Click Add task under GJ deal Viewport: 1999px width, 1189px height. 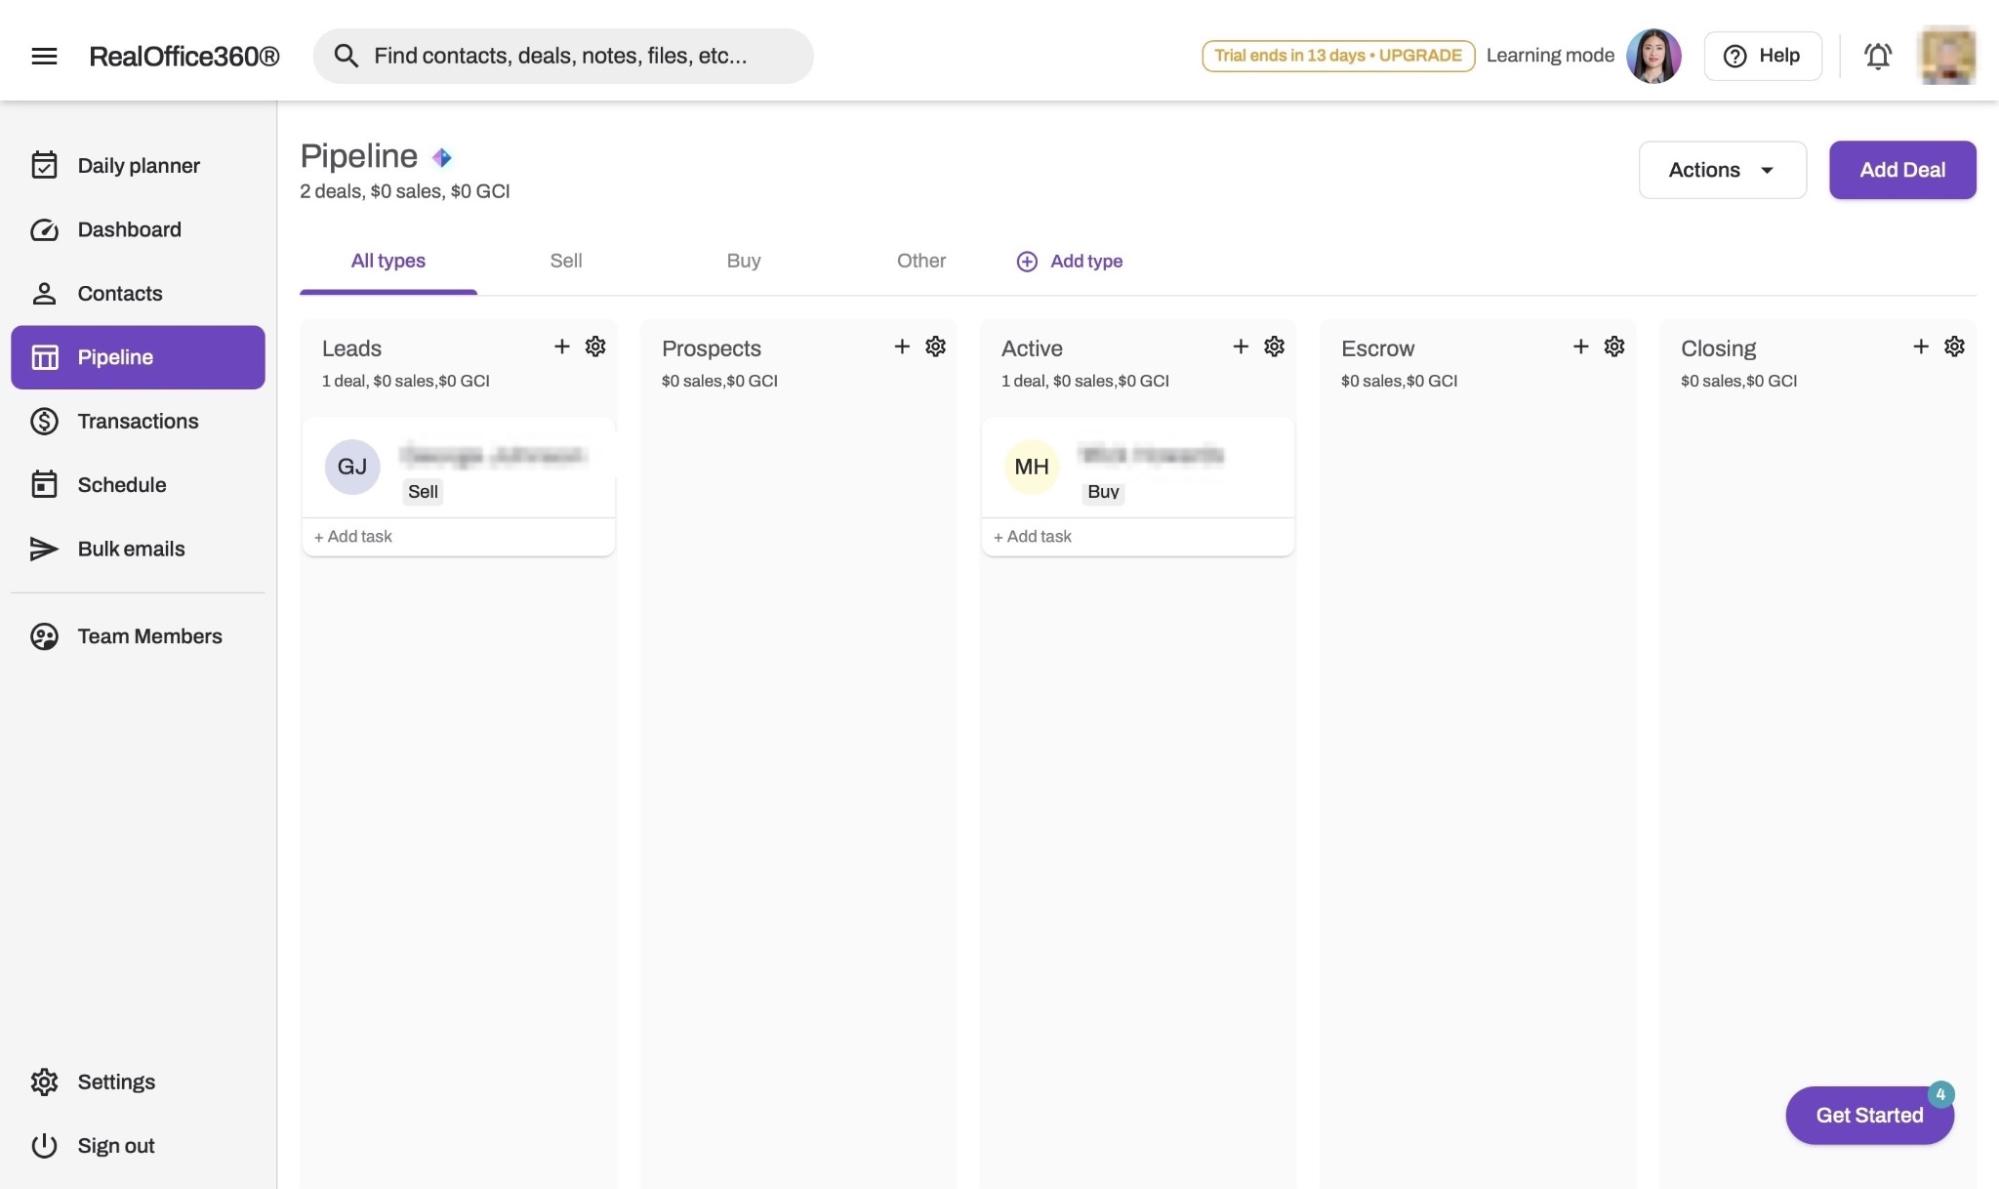pos(354,537)
